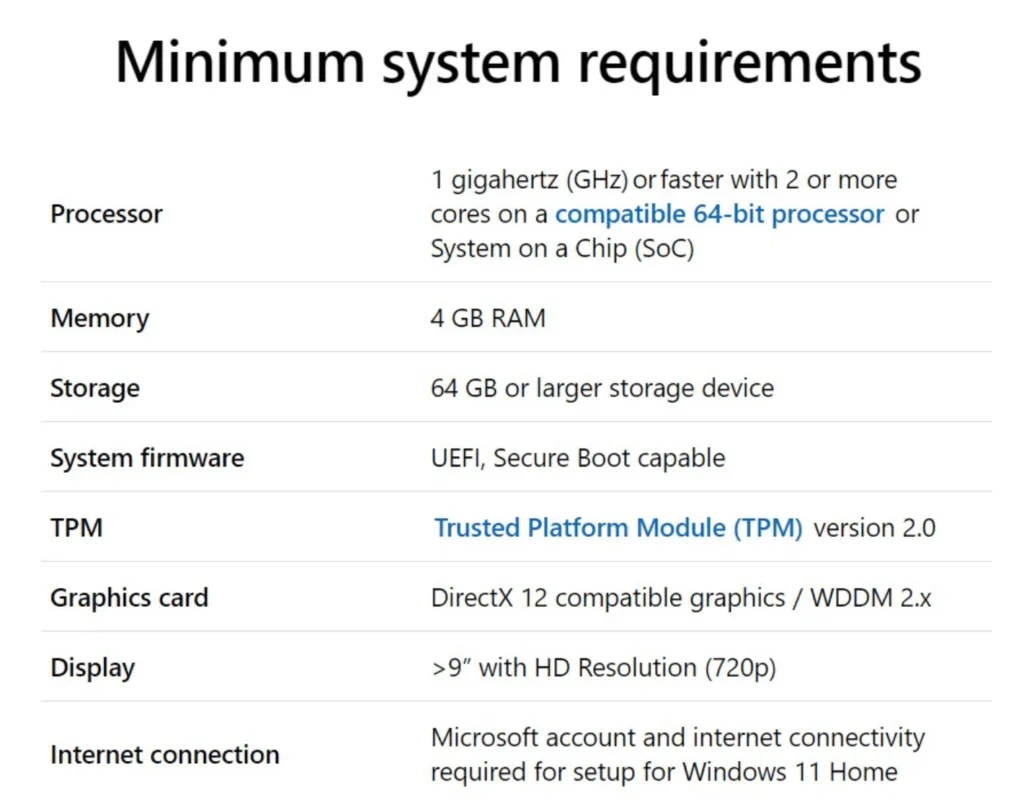Click the version 2.0 text
Viewport: 1024px width, 800px height.
coord(874,528)
